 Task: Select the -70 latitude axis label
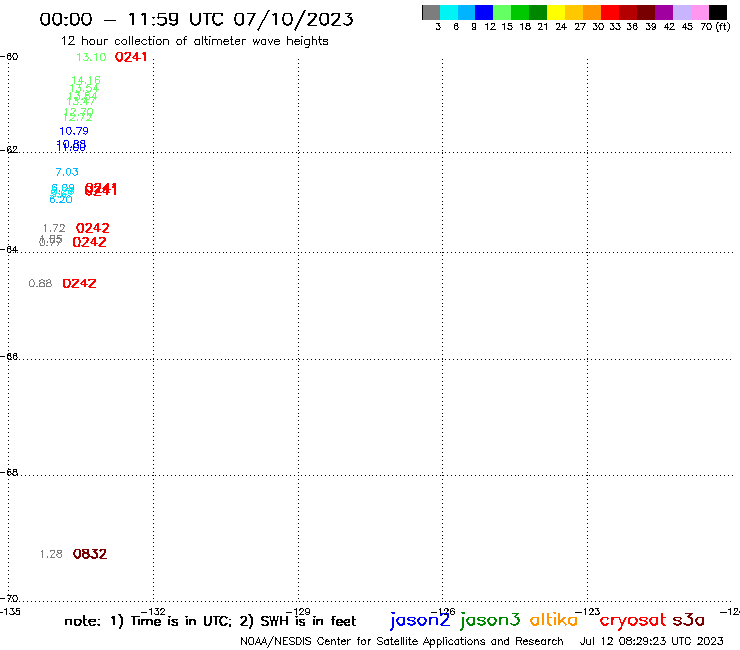[x=9, y=599]
